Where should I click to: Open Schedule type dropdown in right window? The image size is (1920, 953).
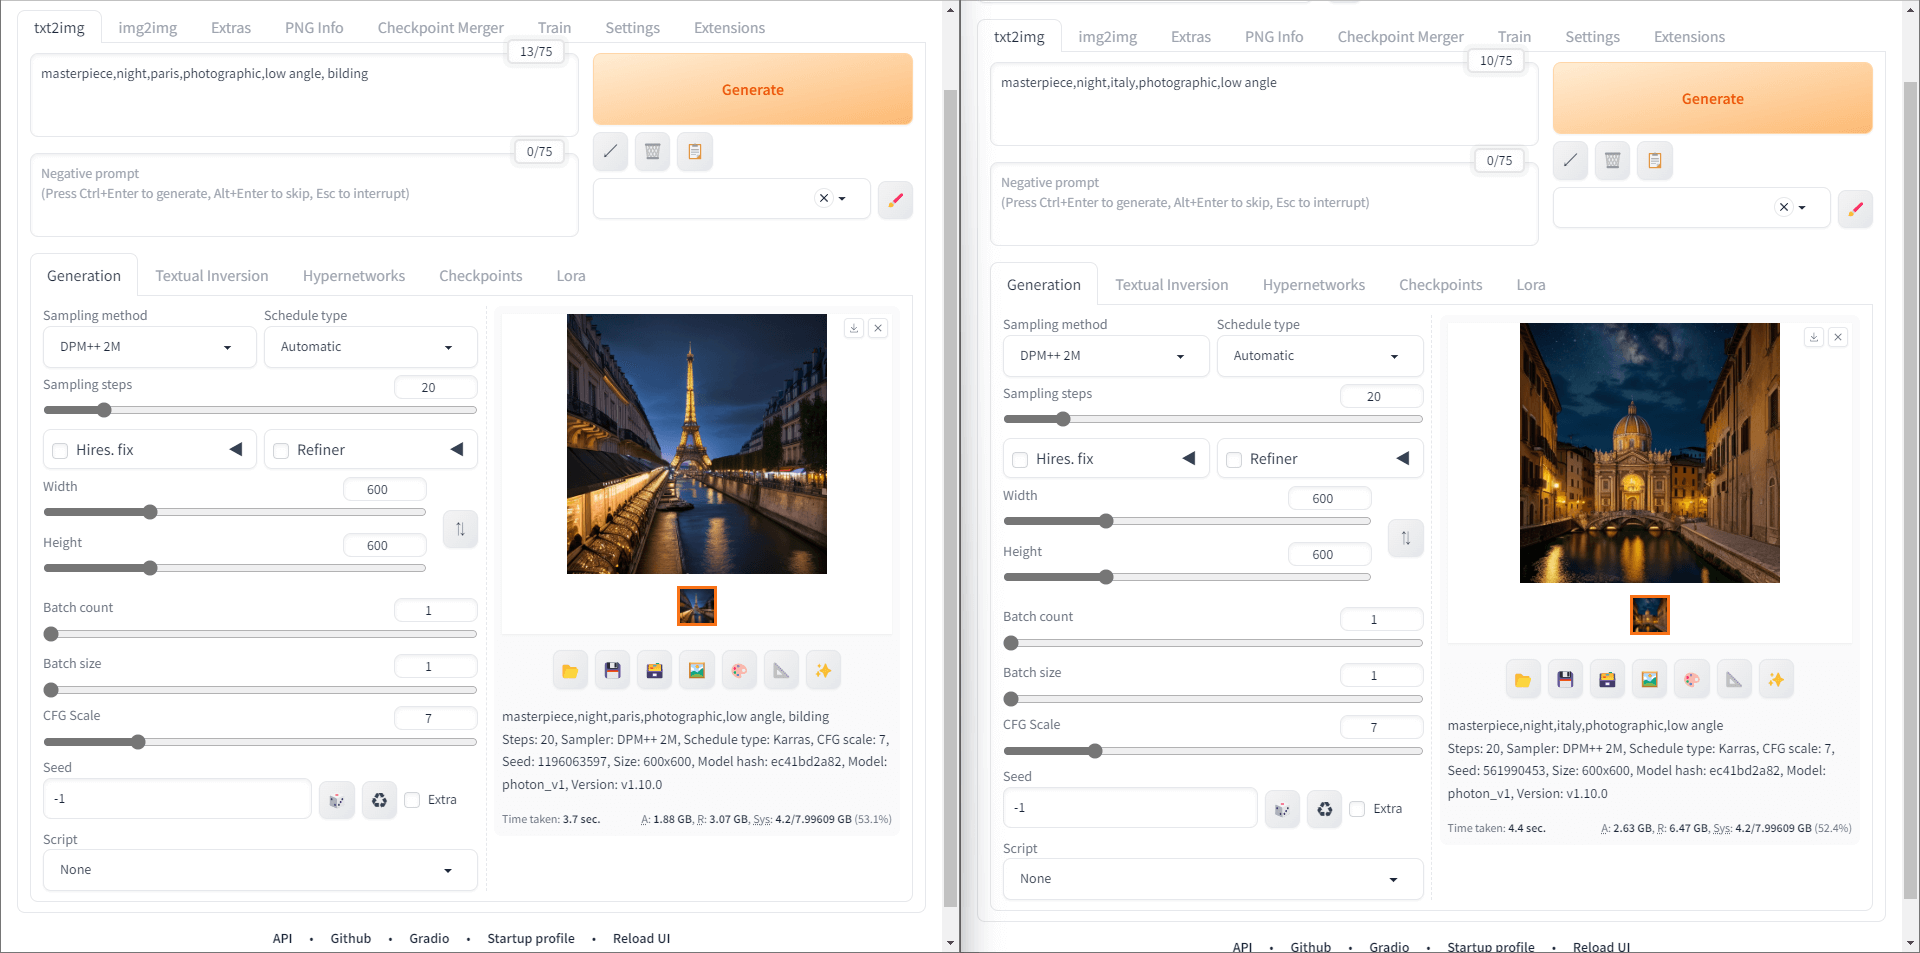coord(1320,356)
